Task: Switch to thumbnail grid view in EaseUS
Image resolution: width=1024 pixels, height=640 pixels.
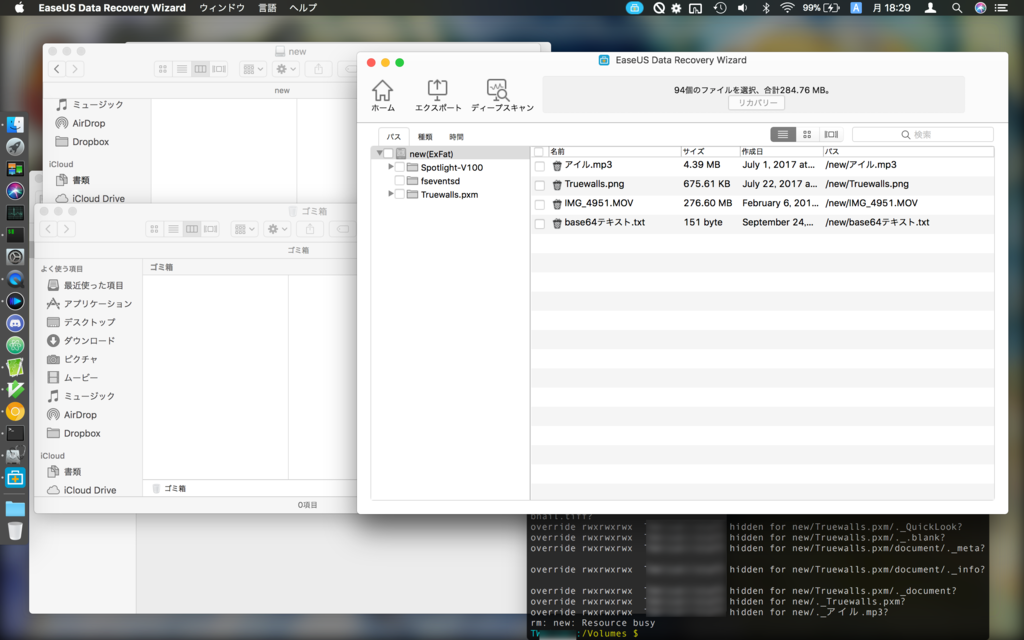Action: click(x=807, y=135)
